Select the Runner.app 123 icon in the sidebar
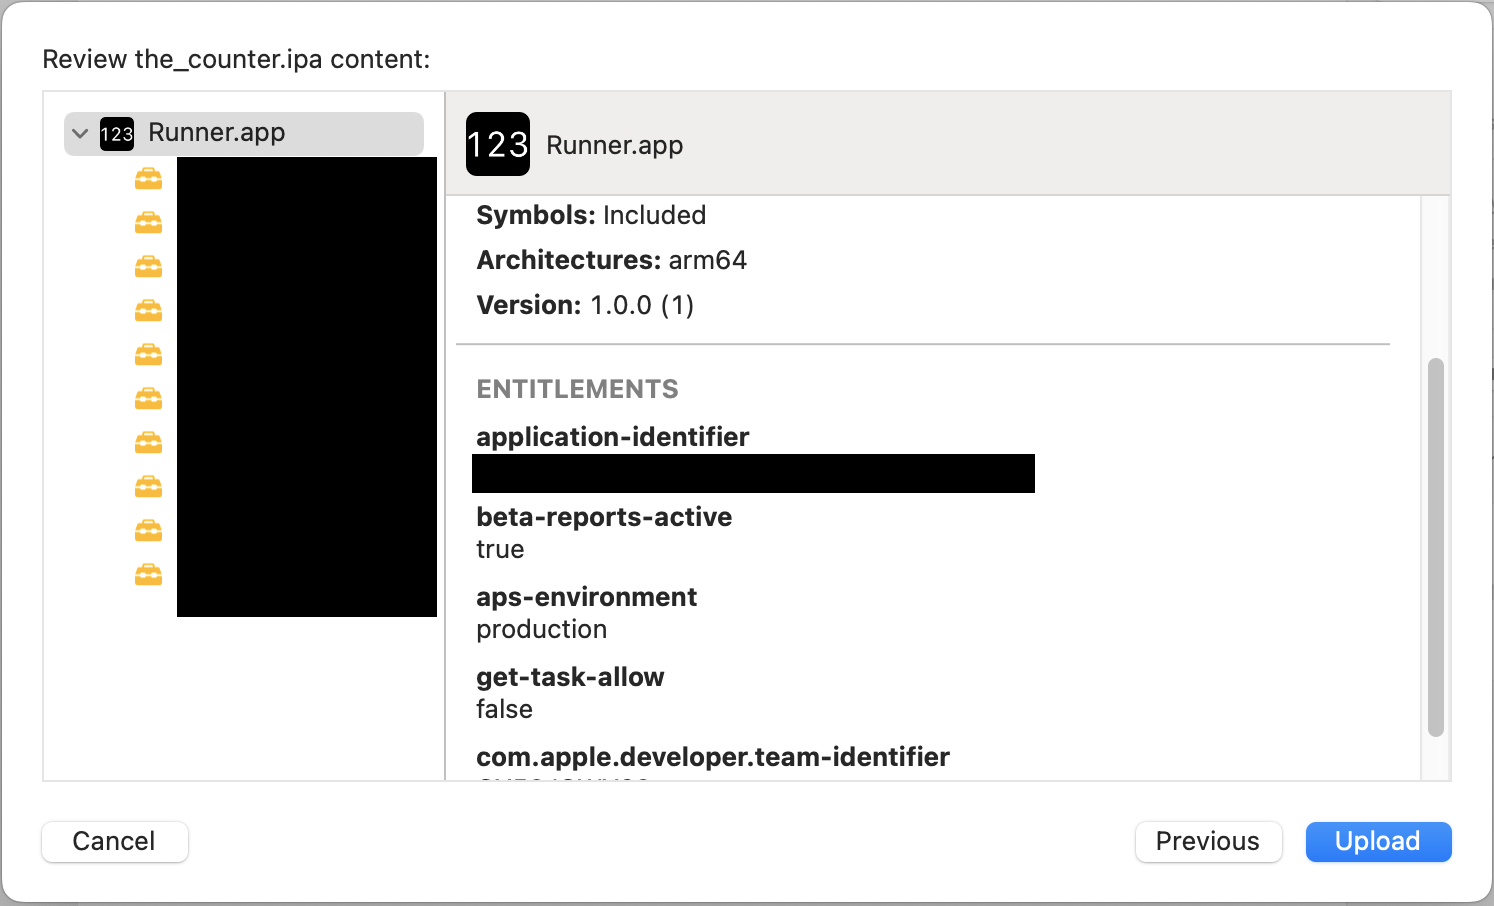 (117, 133)
